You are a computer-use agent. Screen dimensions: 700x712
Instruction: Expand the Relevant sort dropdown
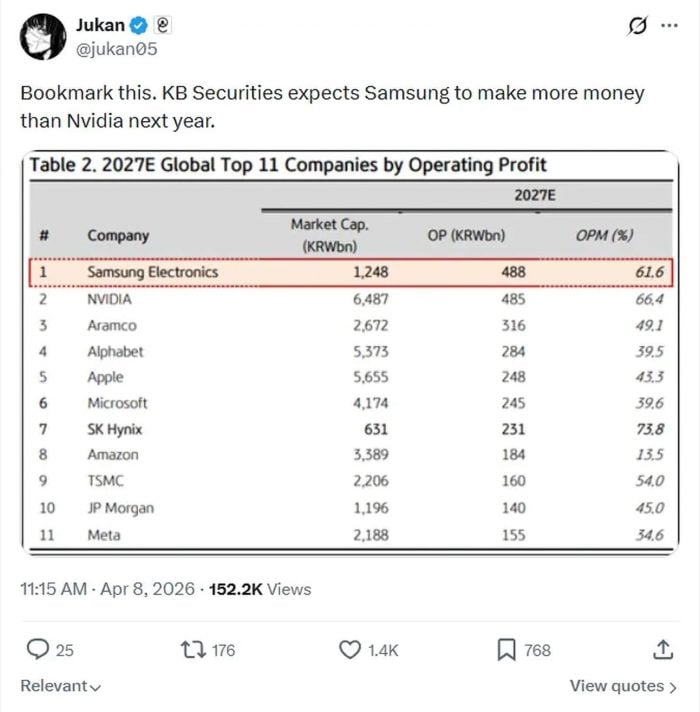(x=61, y=686)
